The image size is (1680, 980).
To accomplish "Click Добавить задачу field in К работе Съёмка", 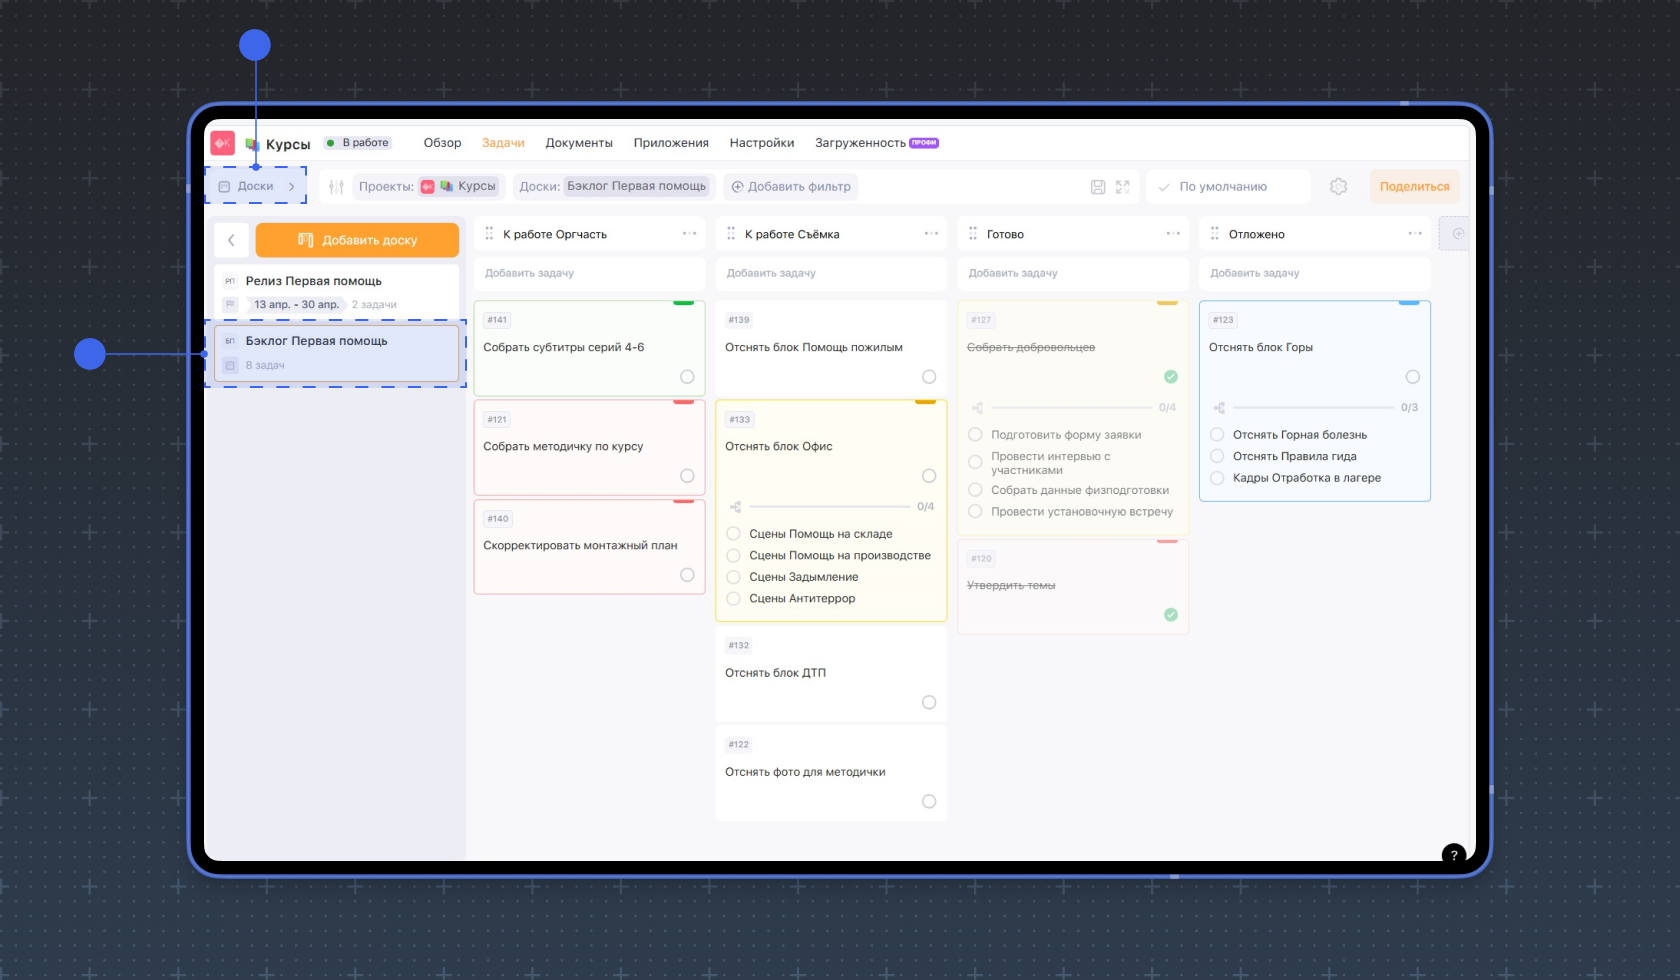I will [x=830, y=273].
